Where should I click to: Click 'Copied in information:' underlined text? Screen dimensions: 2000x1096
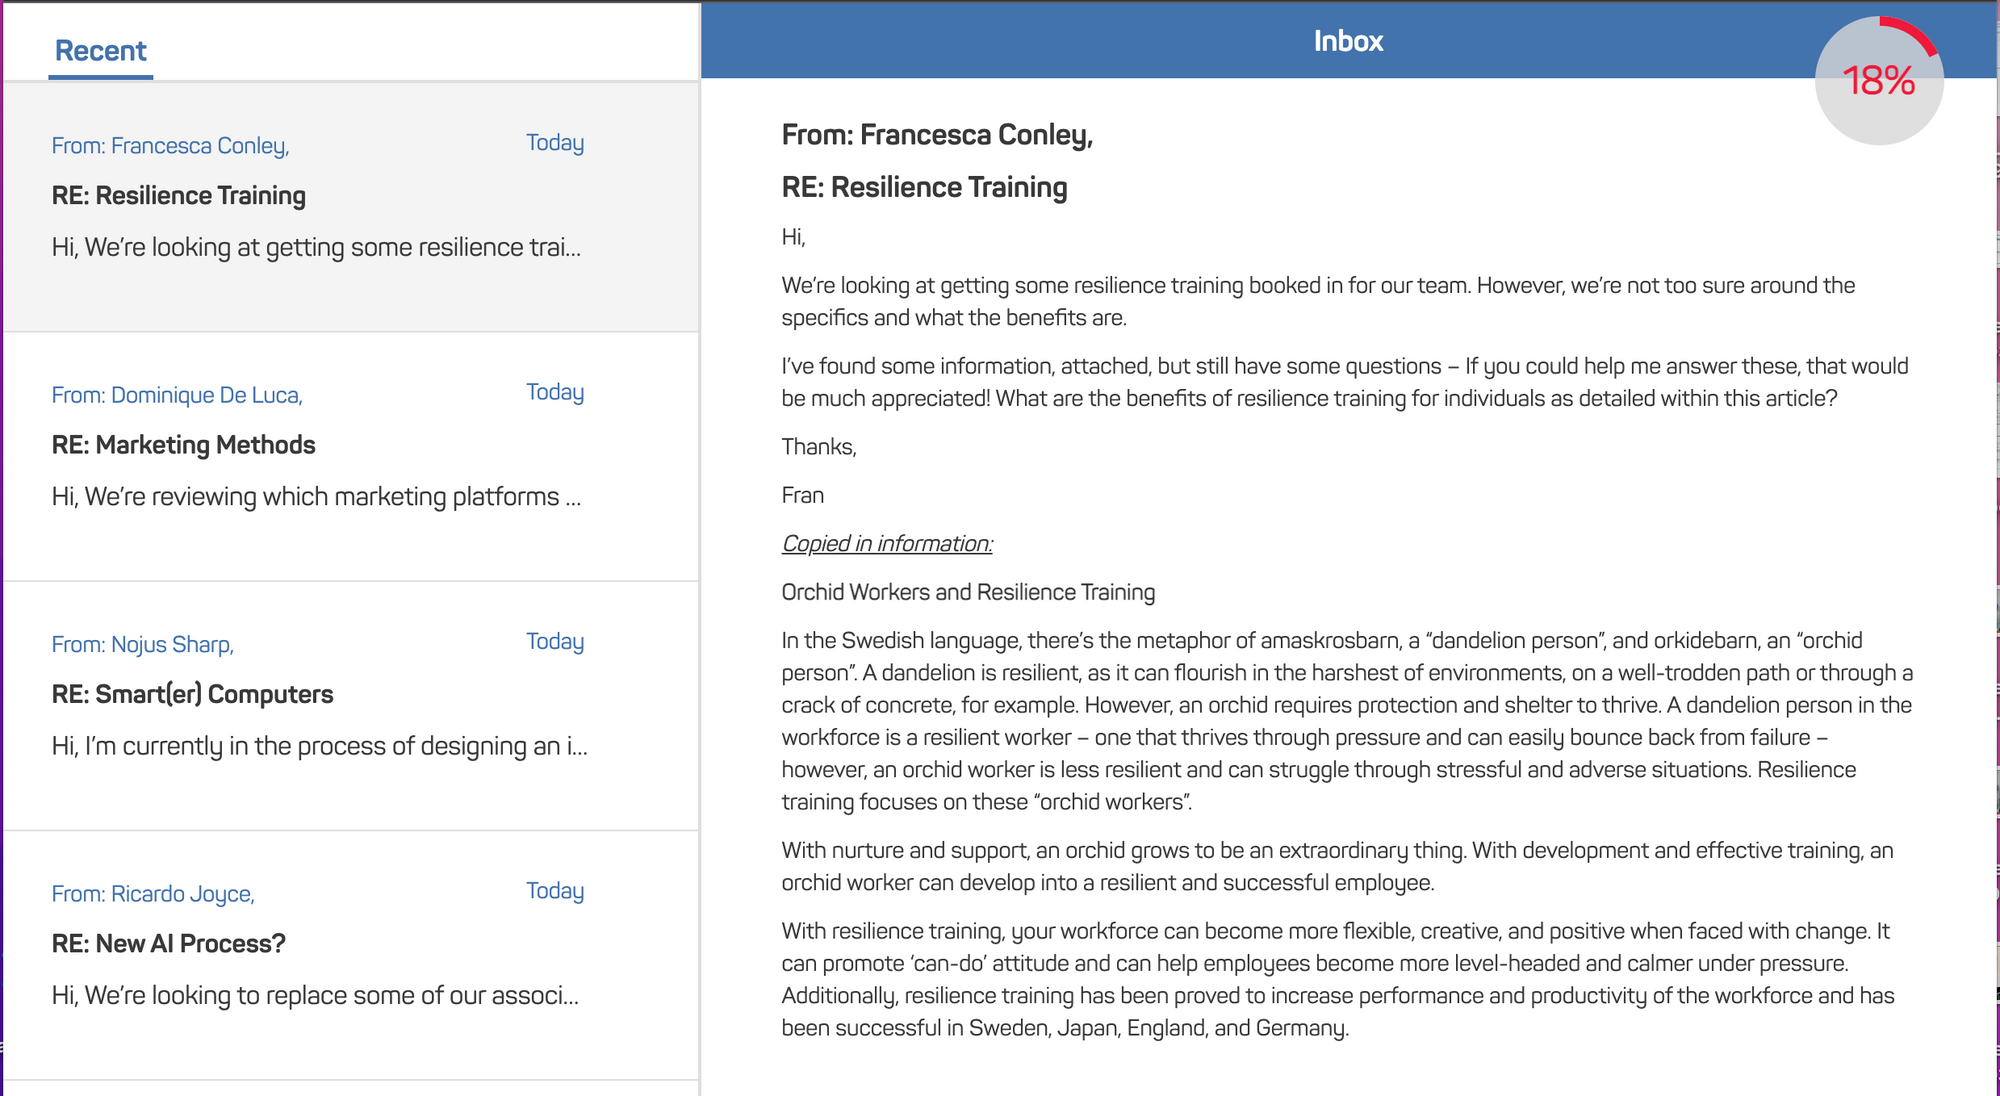(x=887, y=543)
